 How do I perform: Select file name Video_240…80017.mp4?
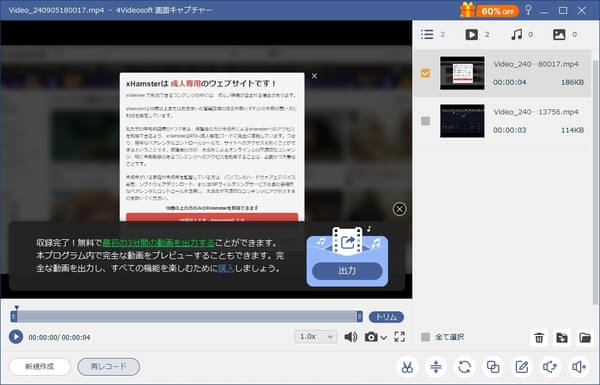[536, 64]
